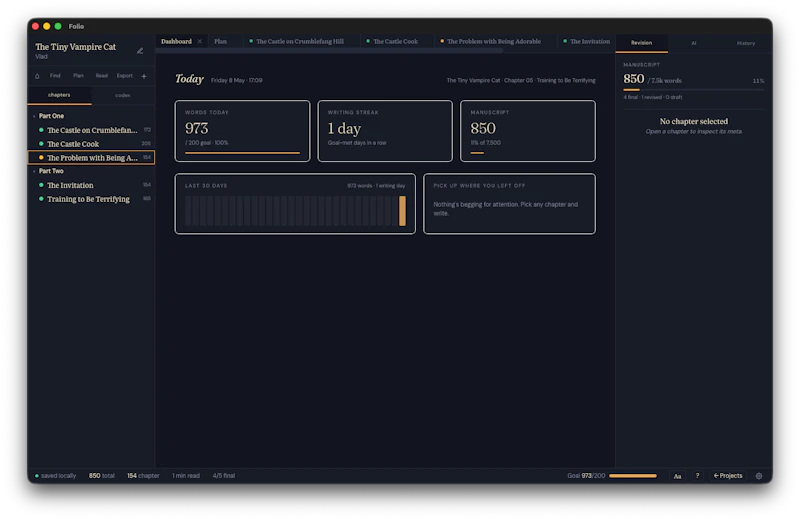The height and width of the screenshot is (520, 800).
Task: Close the Dashboard tab with its X
Action: (x=199, y=41)
